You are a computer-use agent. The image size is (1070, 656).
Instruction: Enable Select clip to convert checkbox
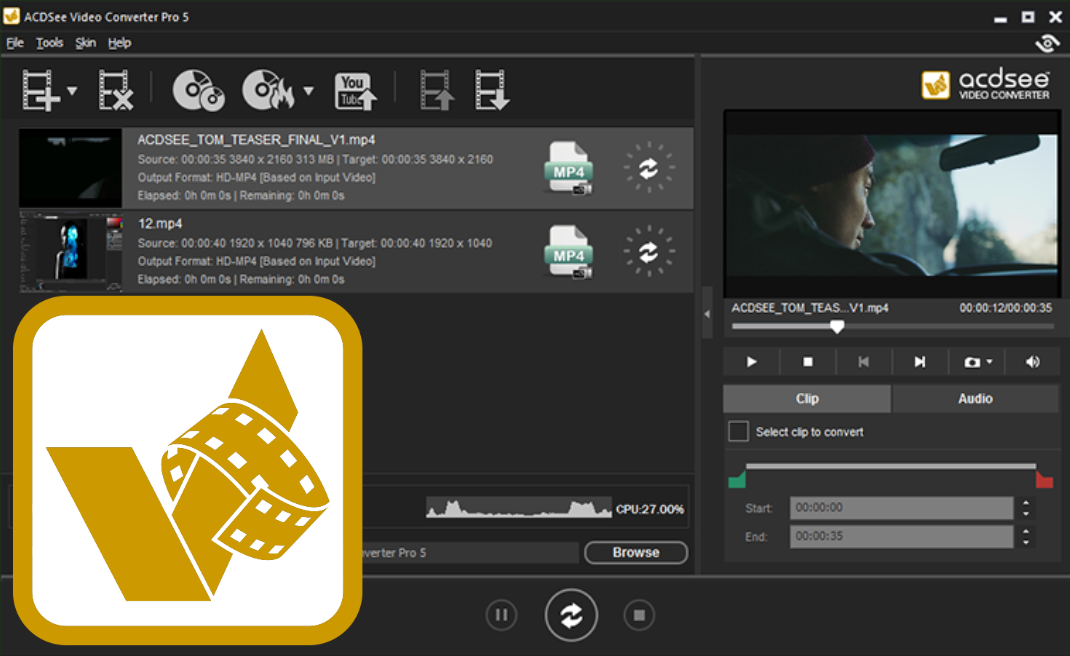pos(738,431)
